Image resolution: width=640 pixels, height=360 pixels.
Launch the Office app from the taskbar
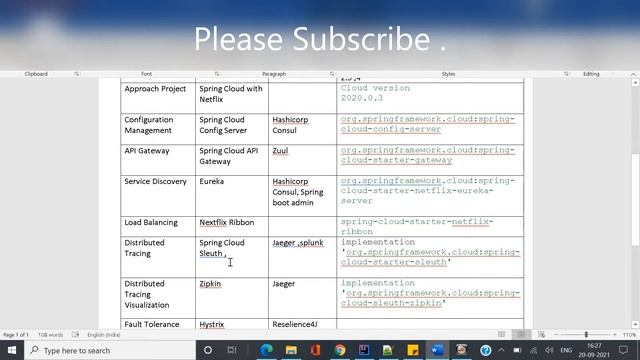tap(315, 350)
